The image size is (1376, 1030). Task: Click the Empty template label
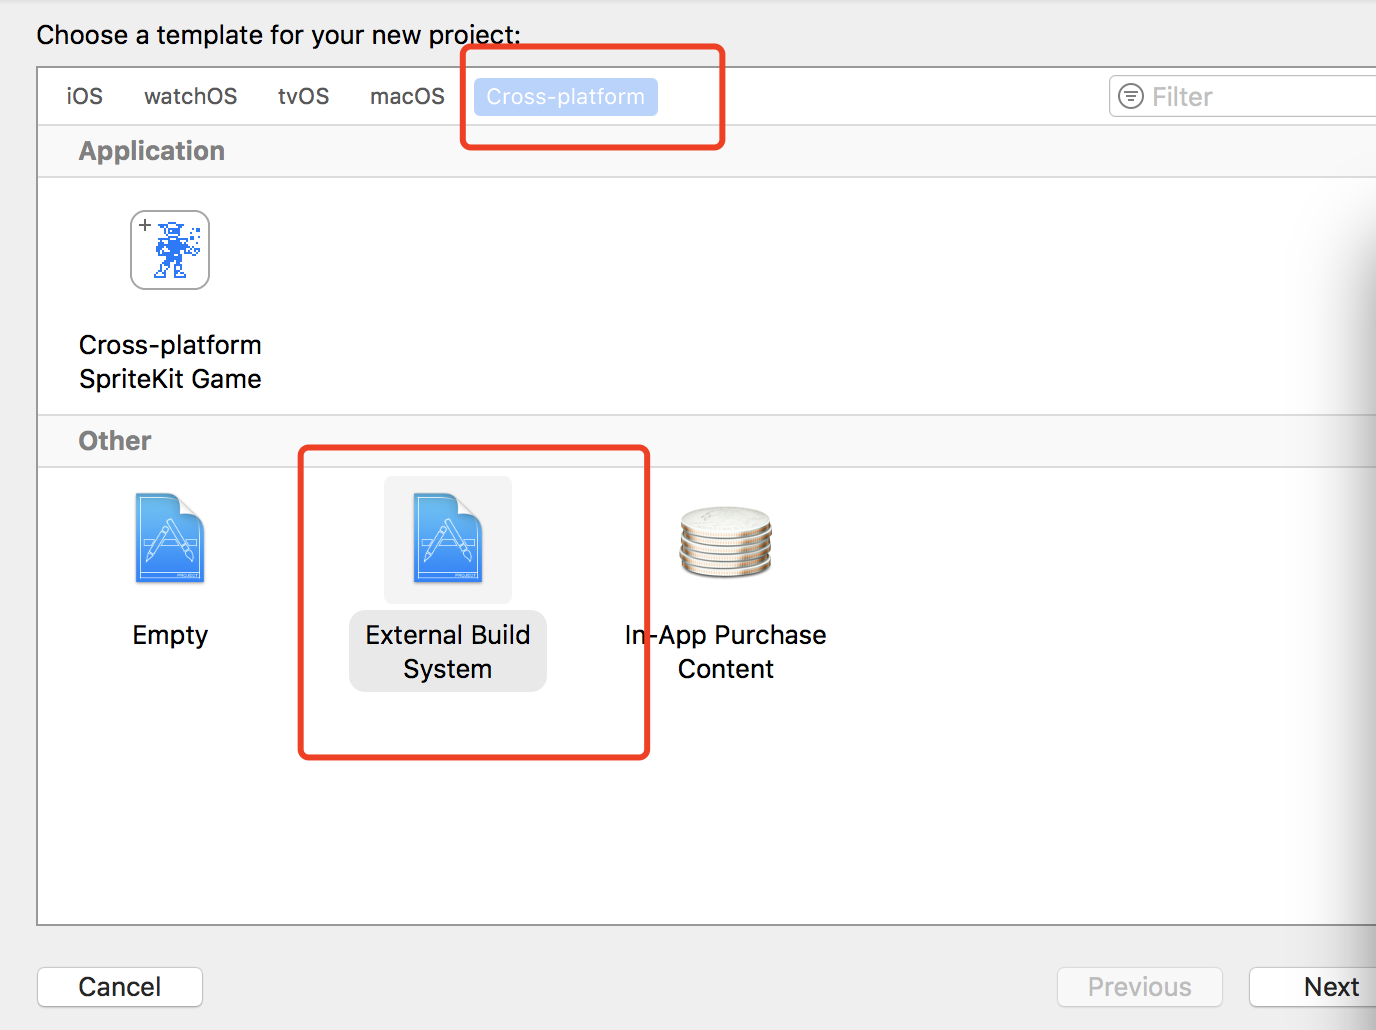point(170,635)
